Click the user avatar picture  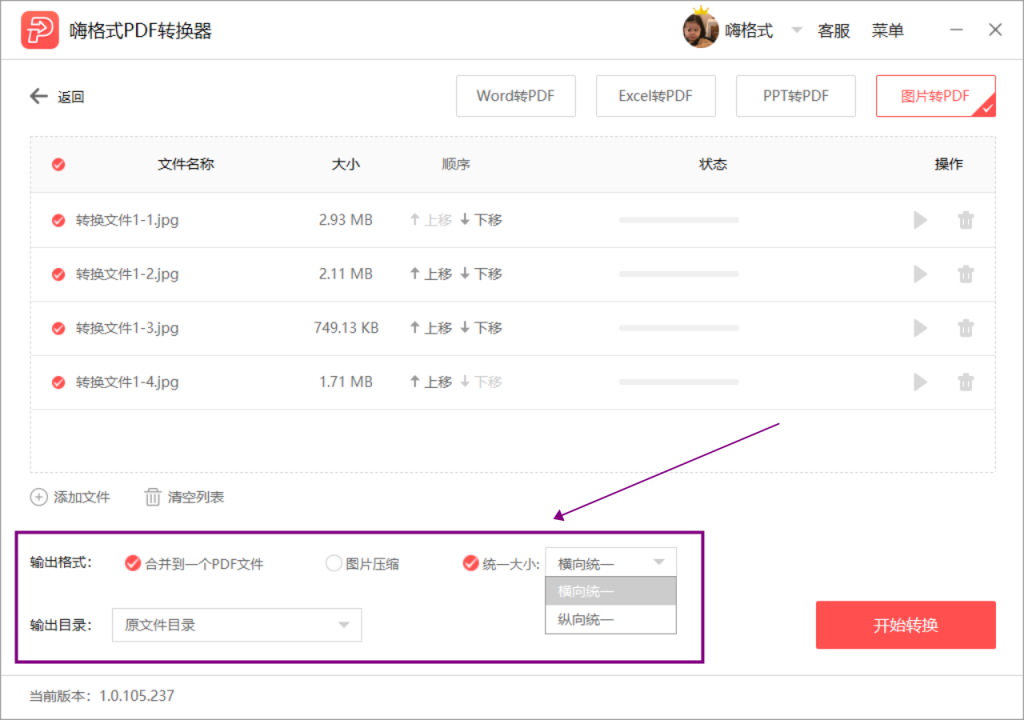[x=700, y=29]
